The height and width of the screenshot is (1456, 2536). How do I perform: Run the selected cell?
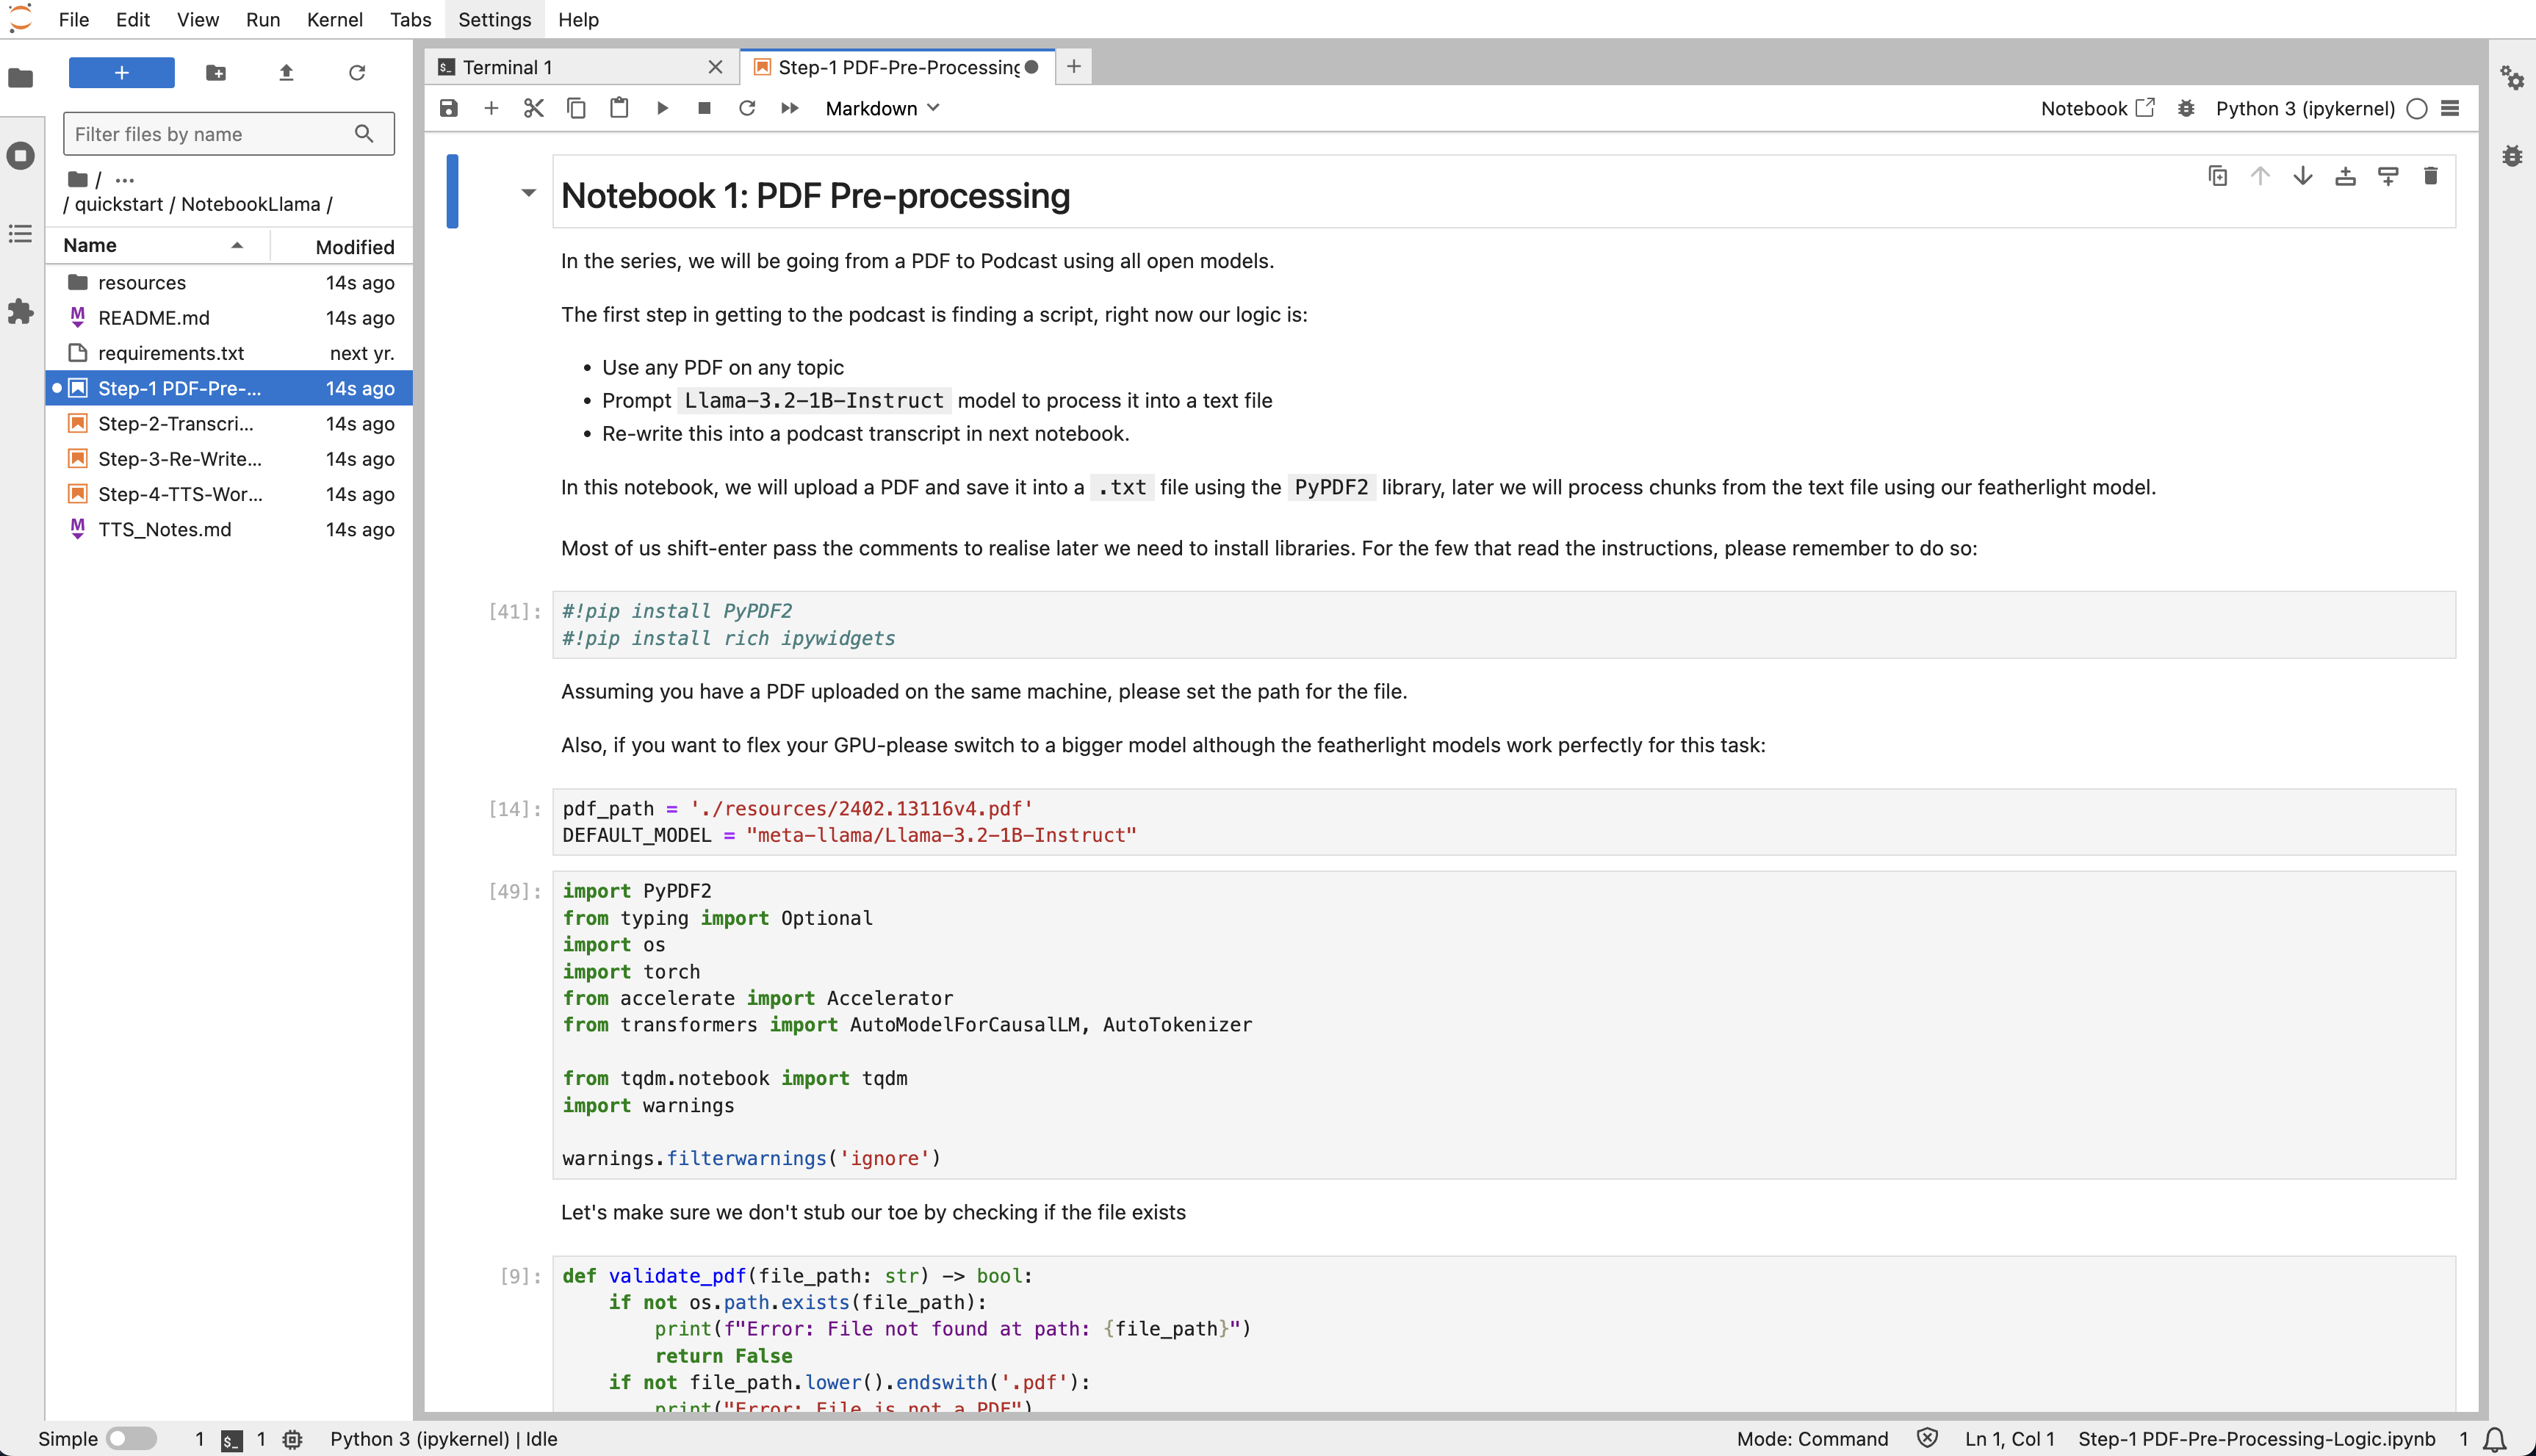(662, 108)
